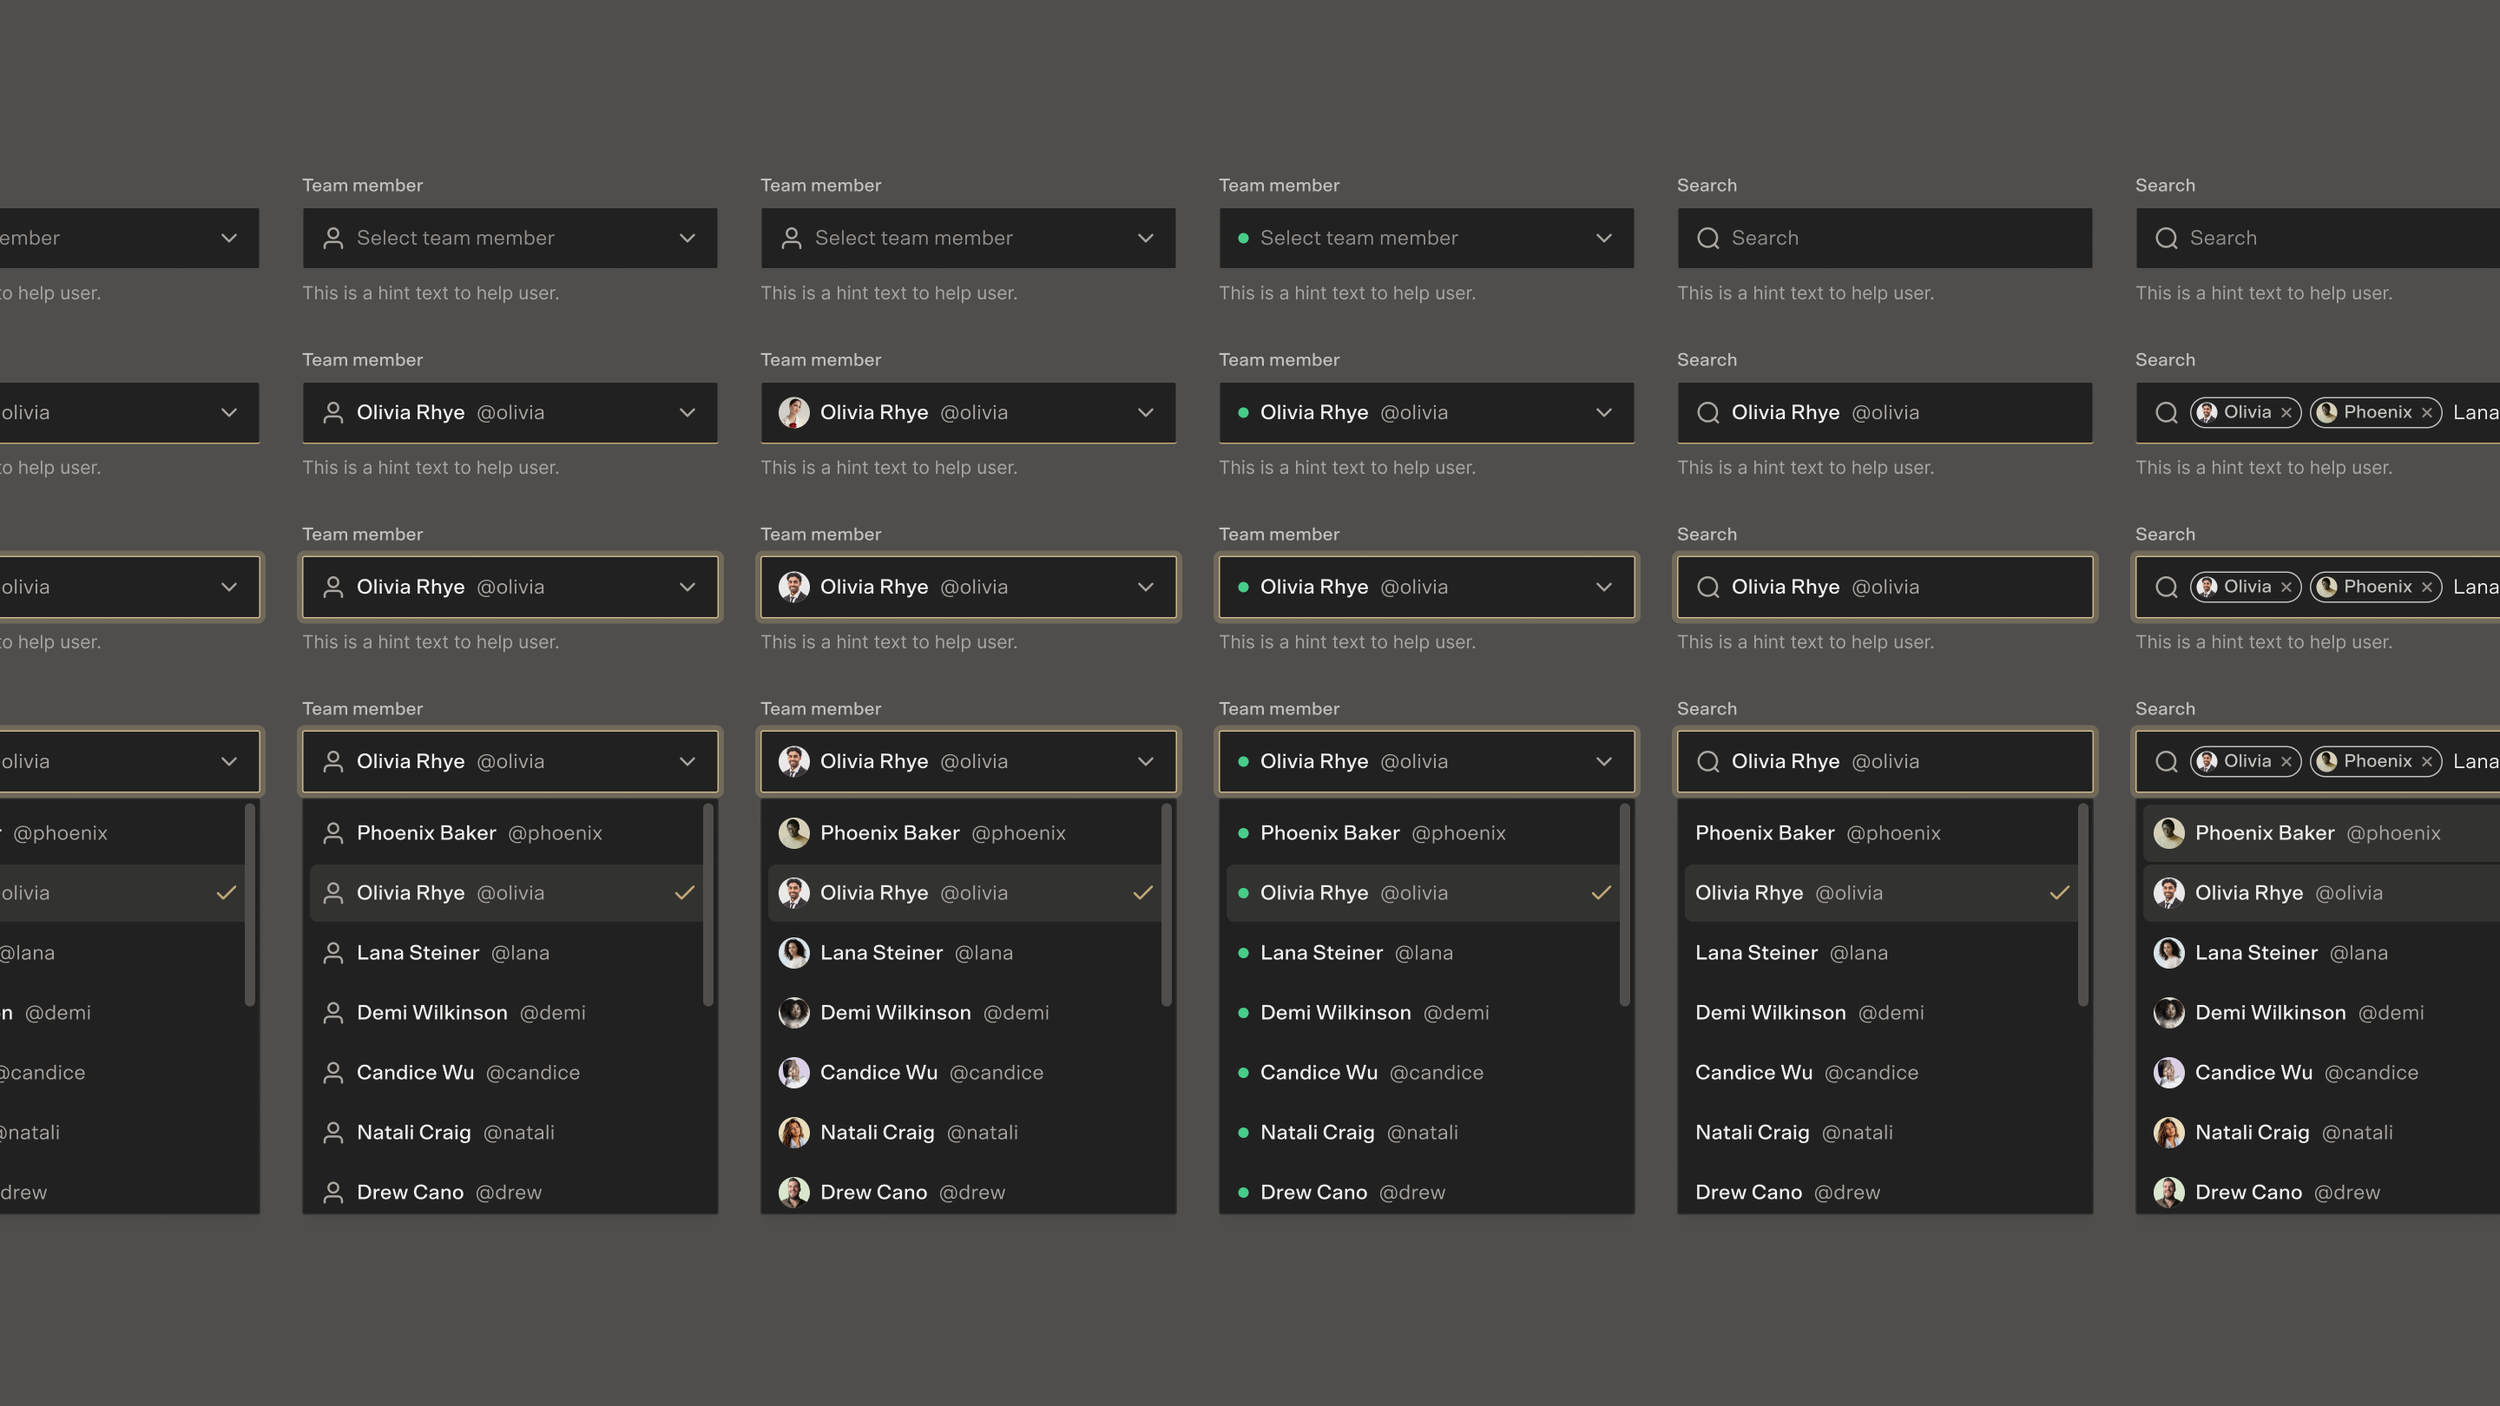
Task: Click Phoenix Baker's outline user icon in list
Action: tap(333, 833)
